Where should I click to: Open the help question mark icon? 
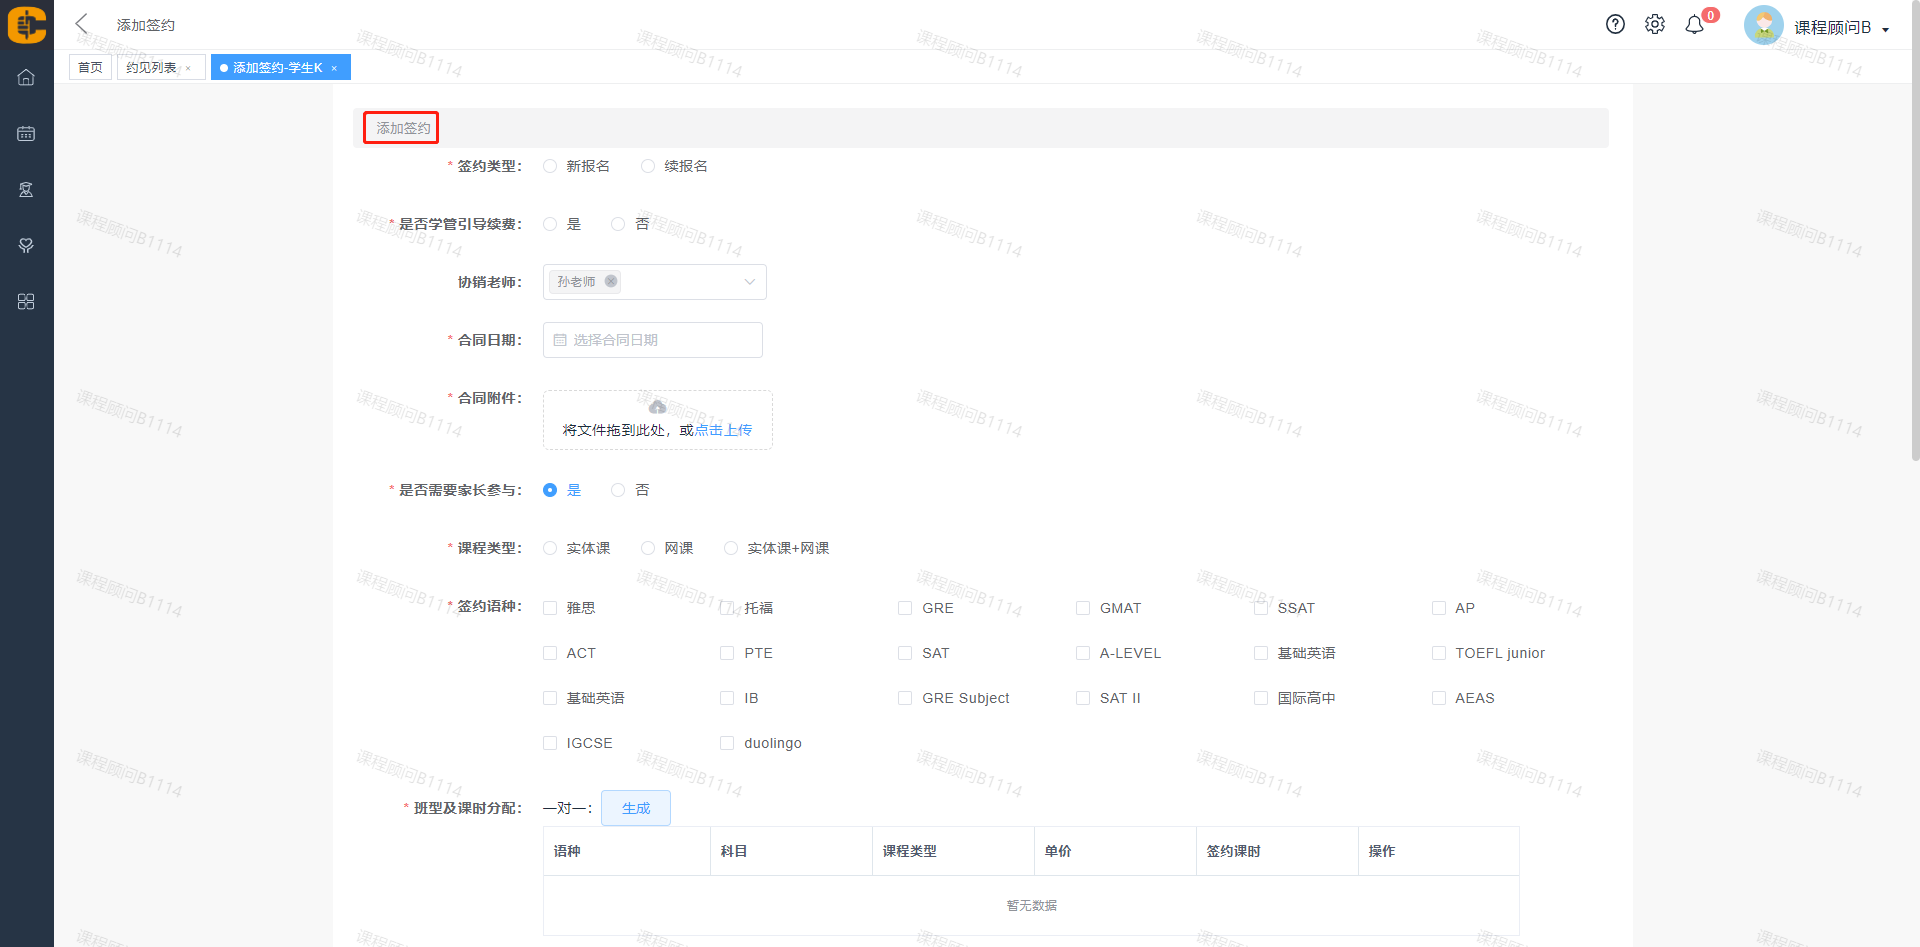(x=1615, y=24)
